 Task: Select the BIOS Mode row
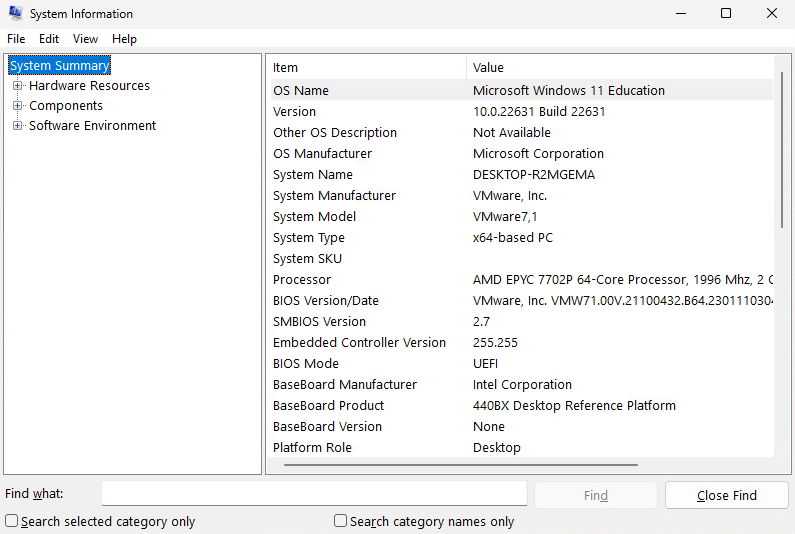point(522,364)
